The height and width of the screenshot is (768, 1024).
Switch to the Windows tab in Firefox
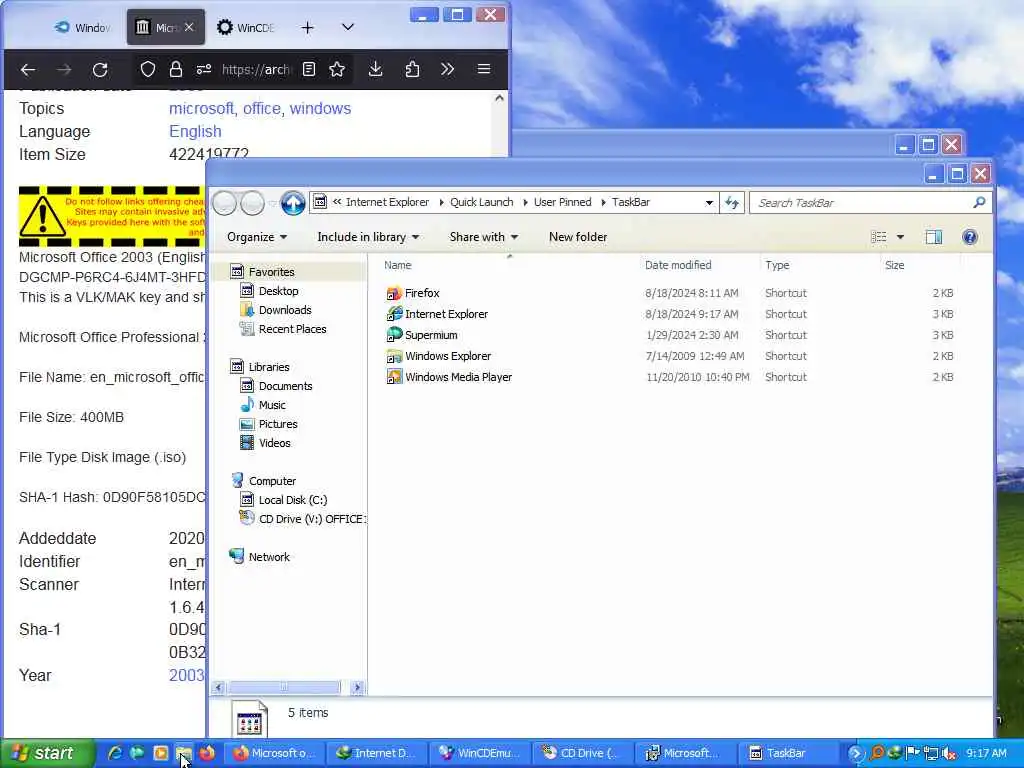coord(82,27)
